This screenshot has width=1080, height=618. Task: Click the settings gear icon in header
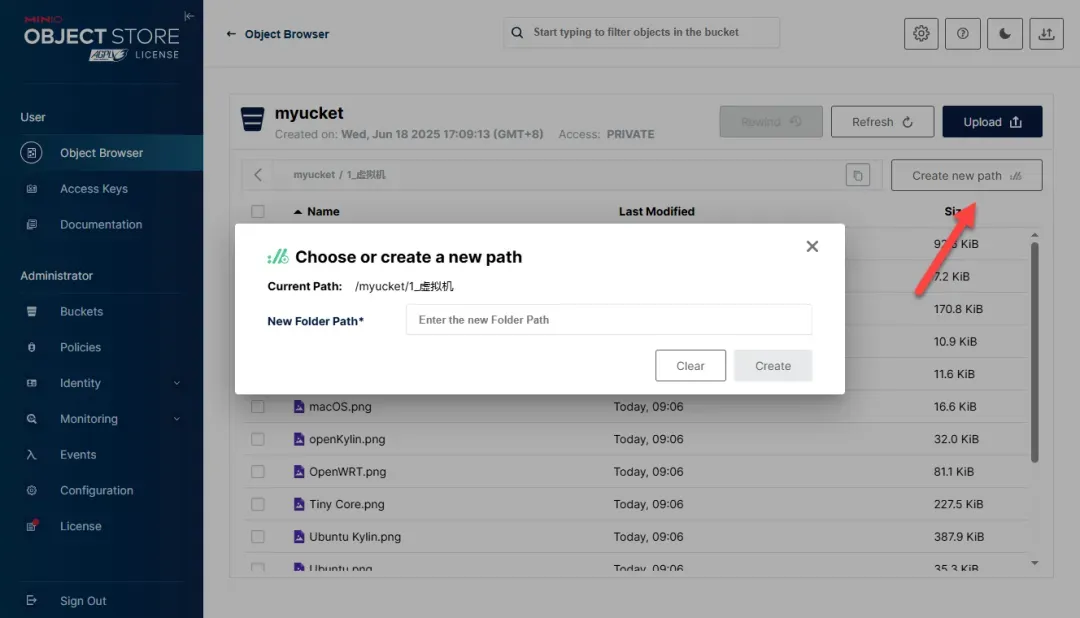921,34
